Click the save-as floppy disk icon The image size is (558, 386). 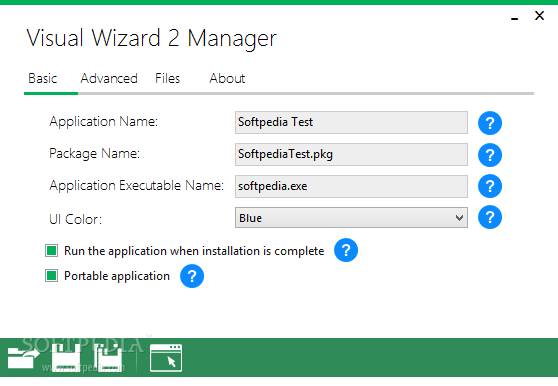click(108, 358)
